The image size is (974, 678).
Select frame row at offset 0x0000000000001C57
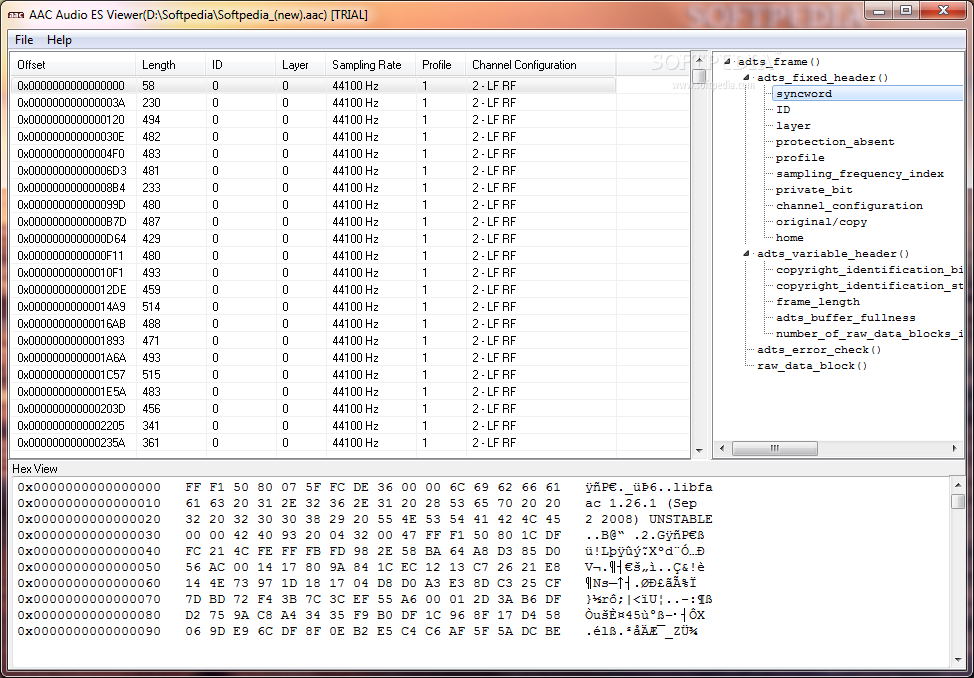point(314,375)
